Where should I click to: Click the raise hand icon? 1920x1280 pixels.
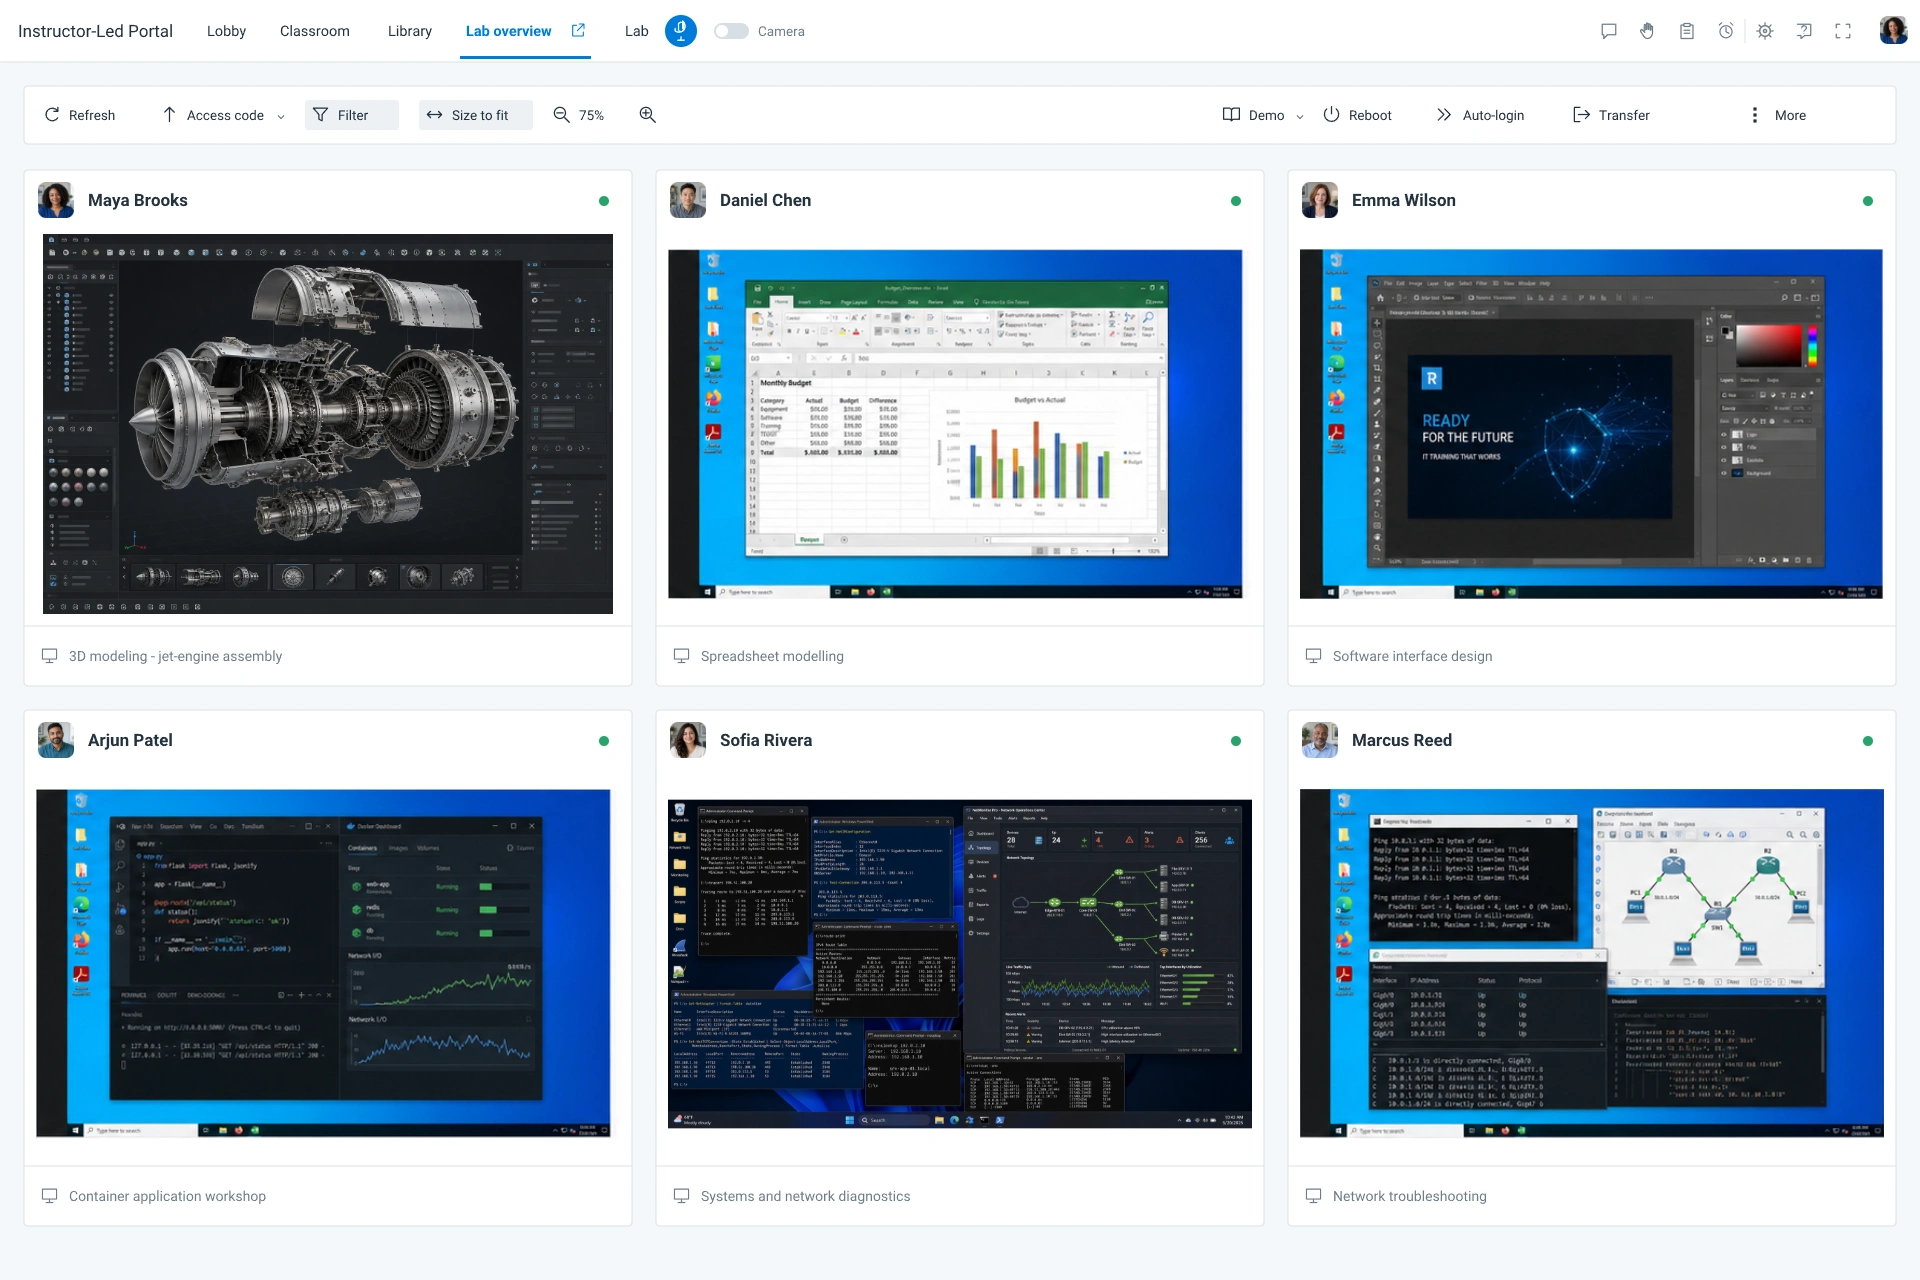(1647, 31)
